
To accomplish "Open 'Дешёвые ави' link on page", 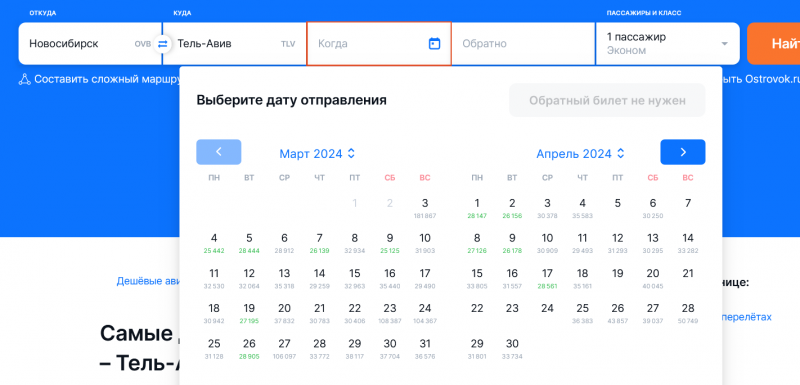I will click(148, 281).
